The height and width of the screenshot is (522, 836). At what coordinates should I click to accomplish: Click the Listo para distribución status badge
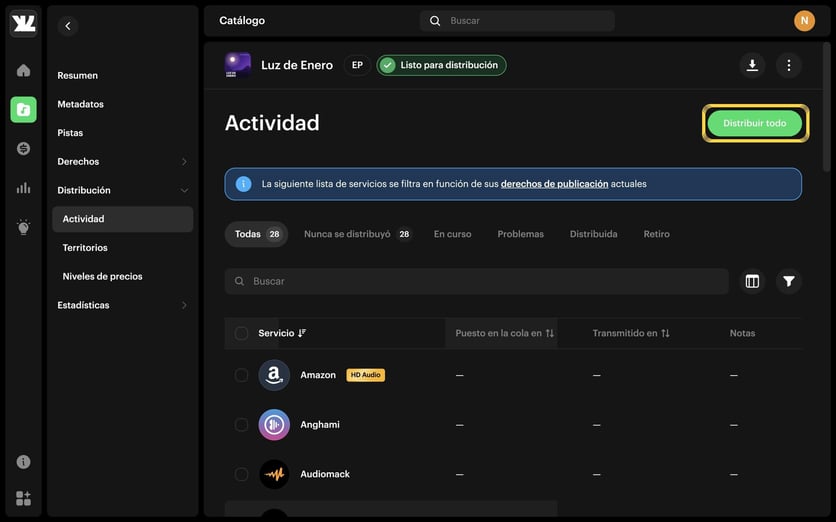441,65
